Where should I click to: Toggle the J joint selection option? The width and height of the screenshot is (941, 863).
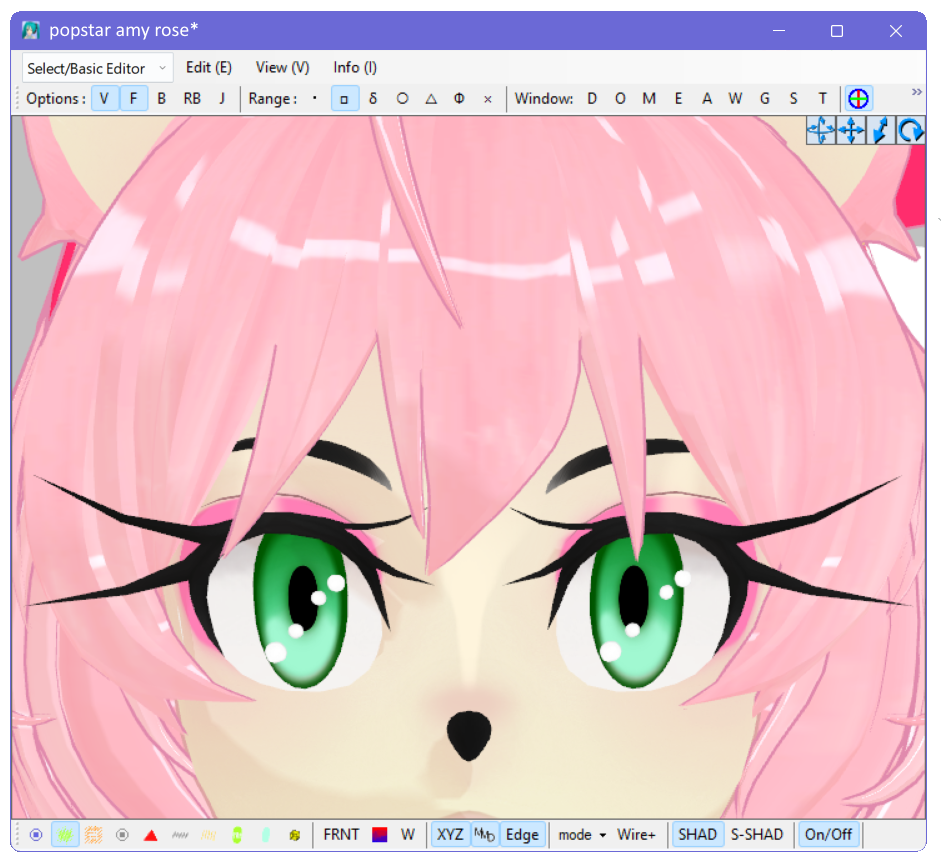(222, 98)
